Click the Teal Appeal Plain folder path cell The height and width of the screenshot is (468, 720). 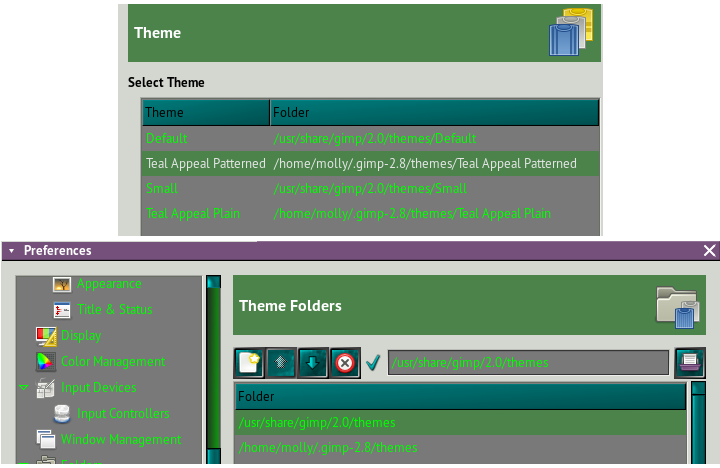[412, 214]
